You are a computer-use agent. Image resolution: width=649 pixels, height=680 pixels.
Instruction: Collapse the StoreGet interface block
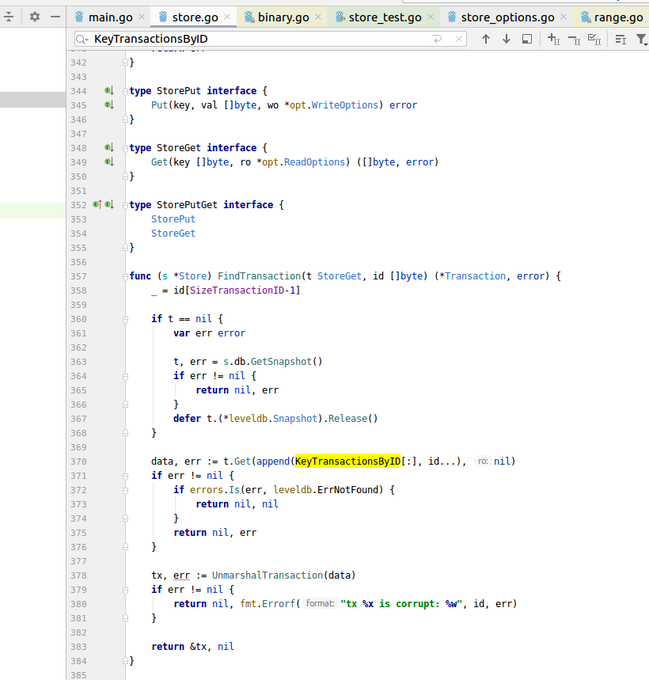[x=125, y=148]
